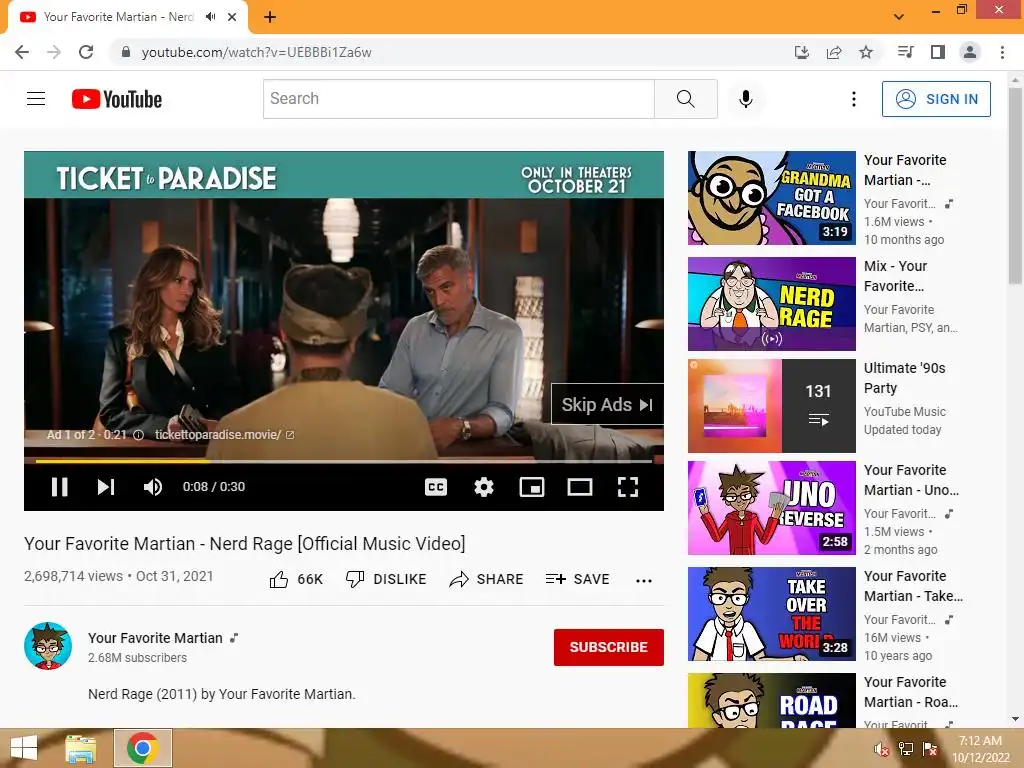Open Ultimate '90s Party playlist thumbnail

click(x=771, y=406)
